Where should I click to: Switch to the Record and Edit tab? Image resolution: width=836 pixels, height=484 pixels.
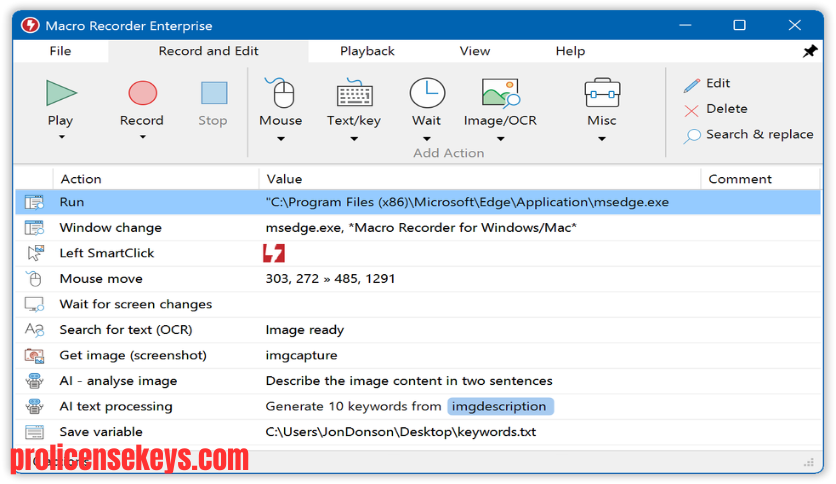pos(208,51)
